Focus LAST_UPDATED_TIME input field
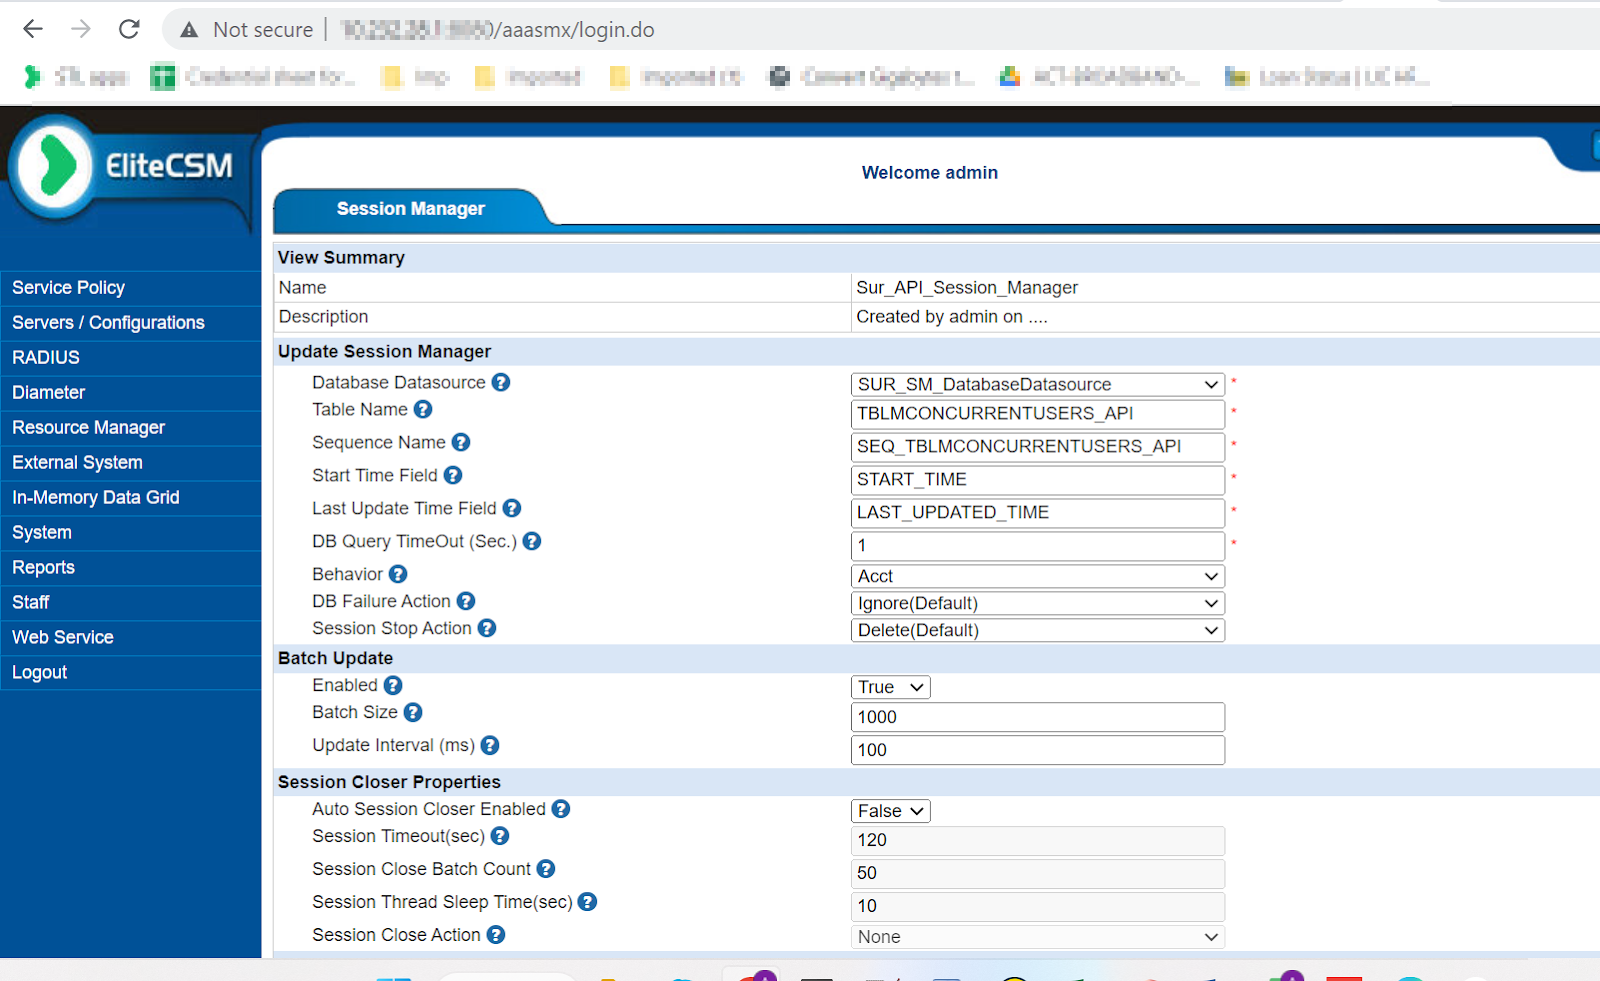 pos(1038,513)
